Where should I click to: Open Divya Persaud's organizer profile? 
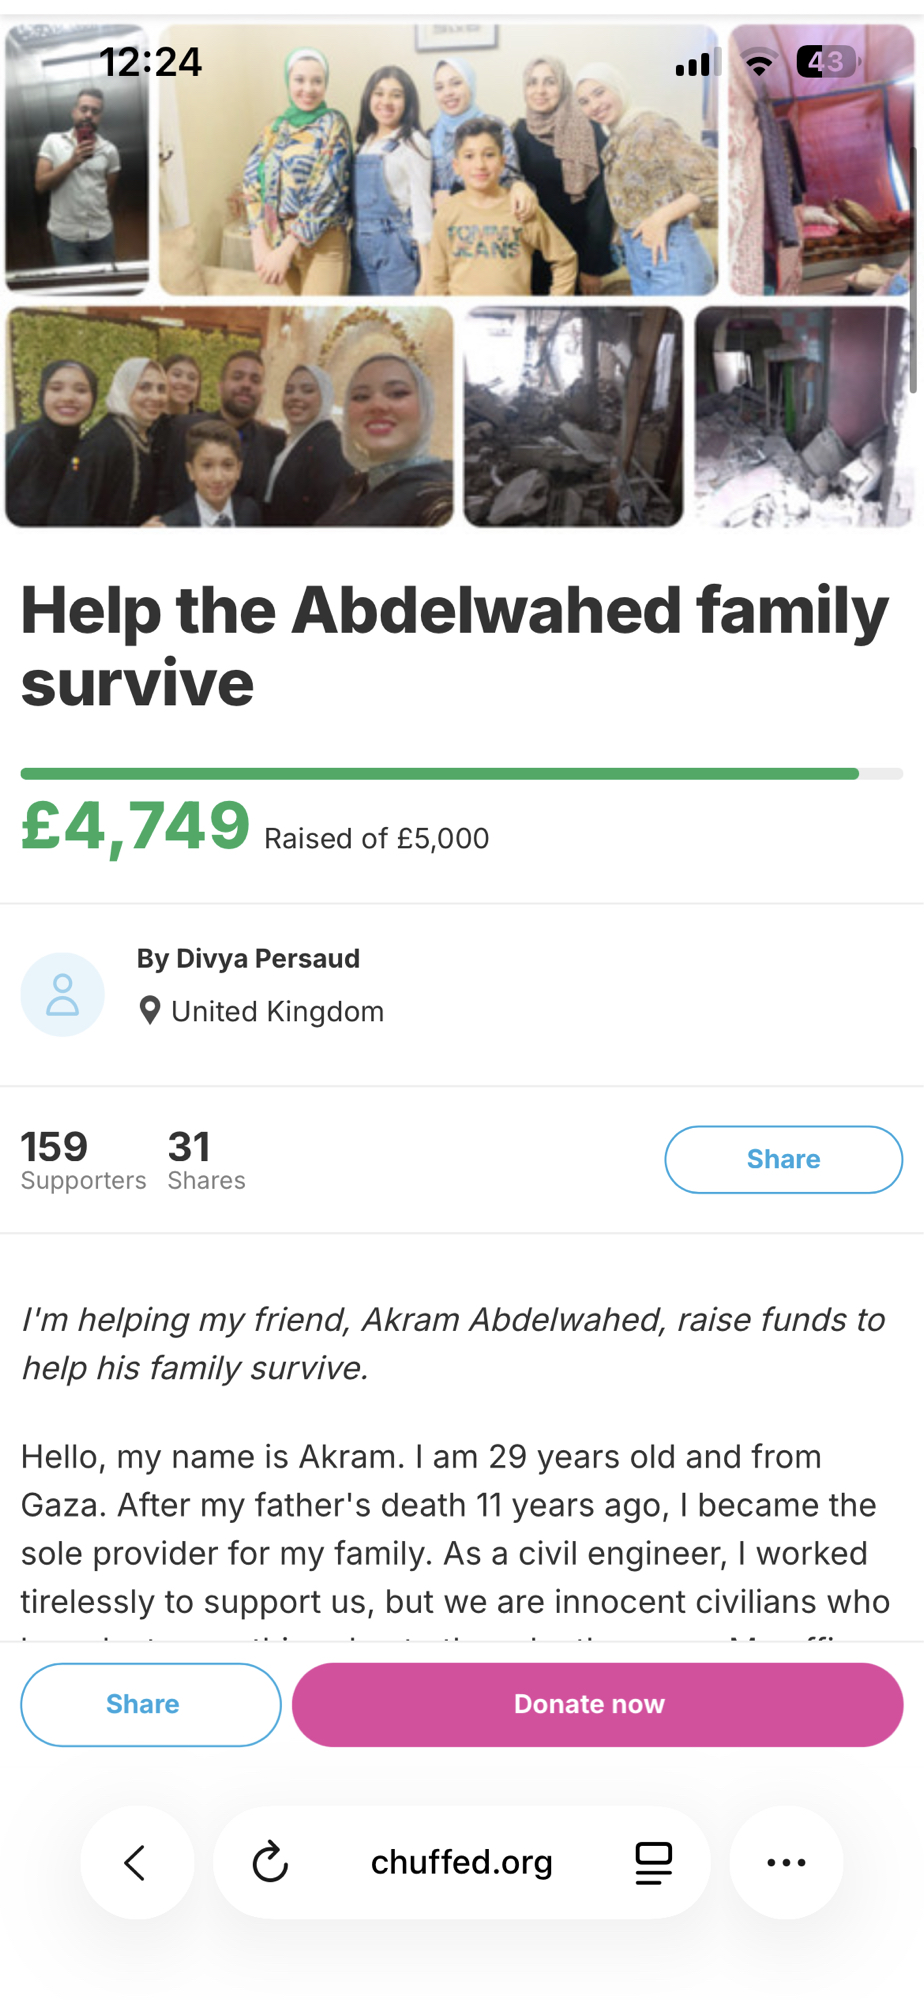pos(248,958)
